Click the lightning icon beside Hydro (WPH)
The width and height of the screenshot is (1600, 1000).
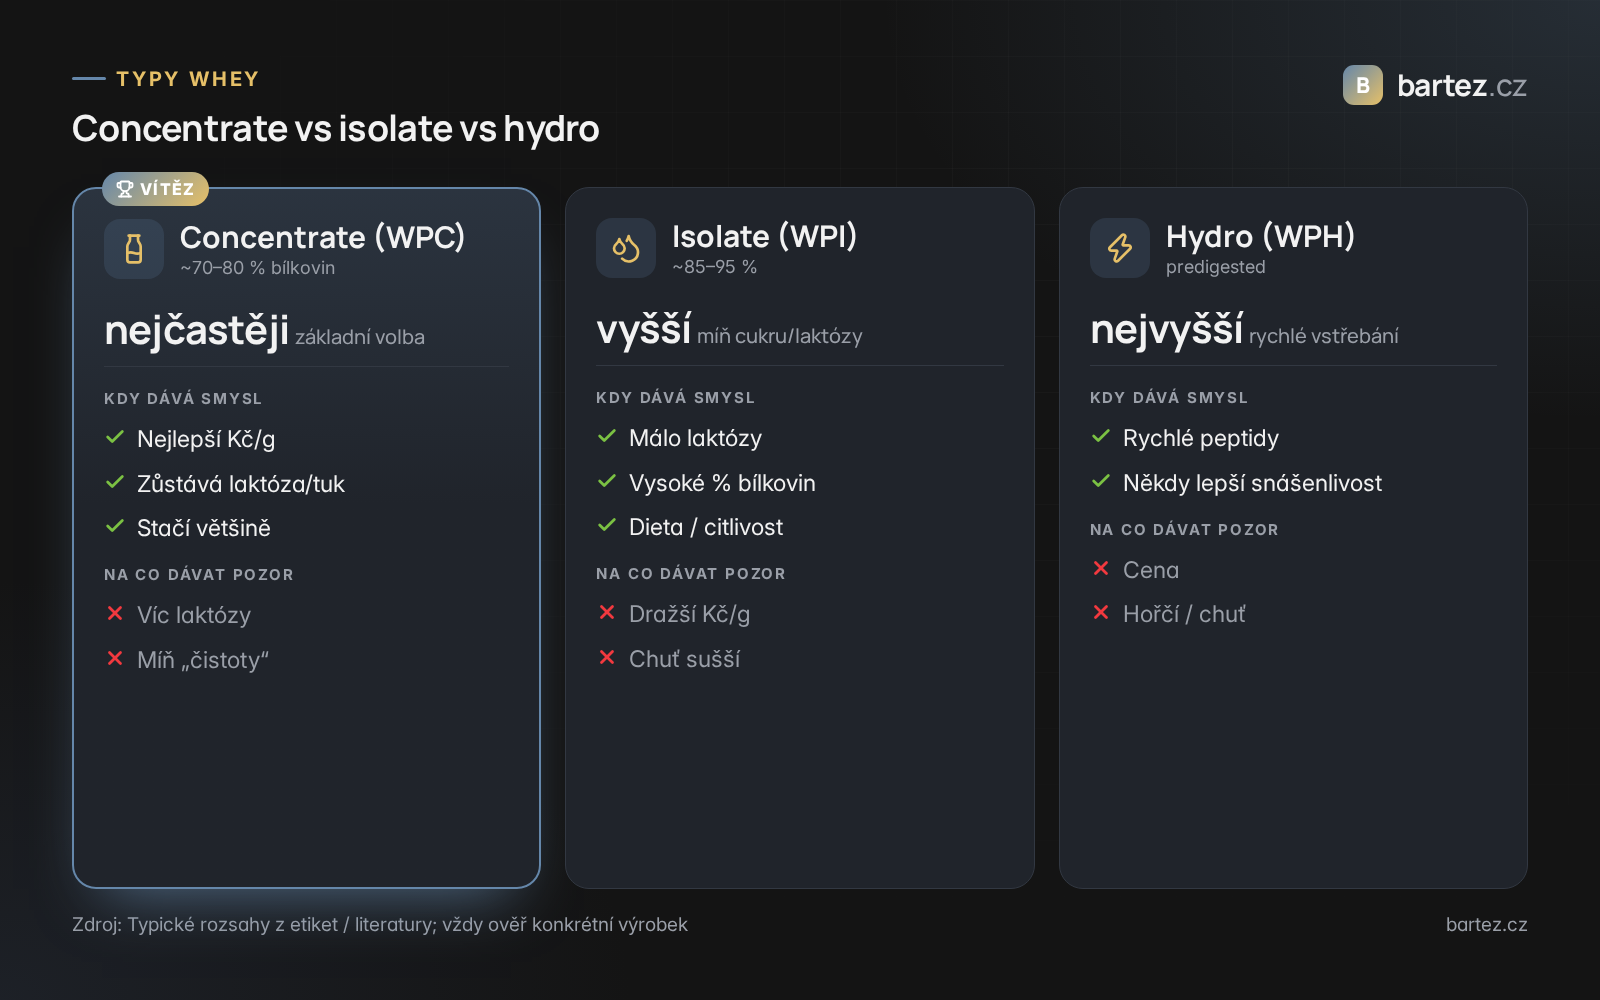1120,248
